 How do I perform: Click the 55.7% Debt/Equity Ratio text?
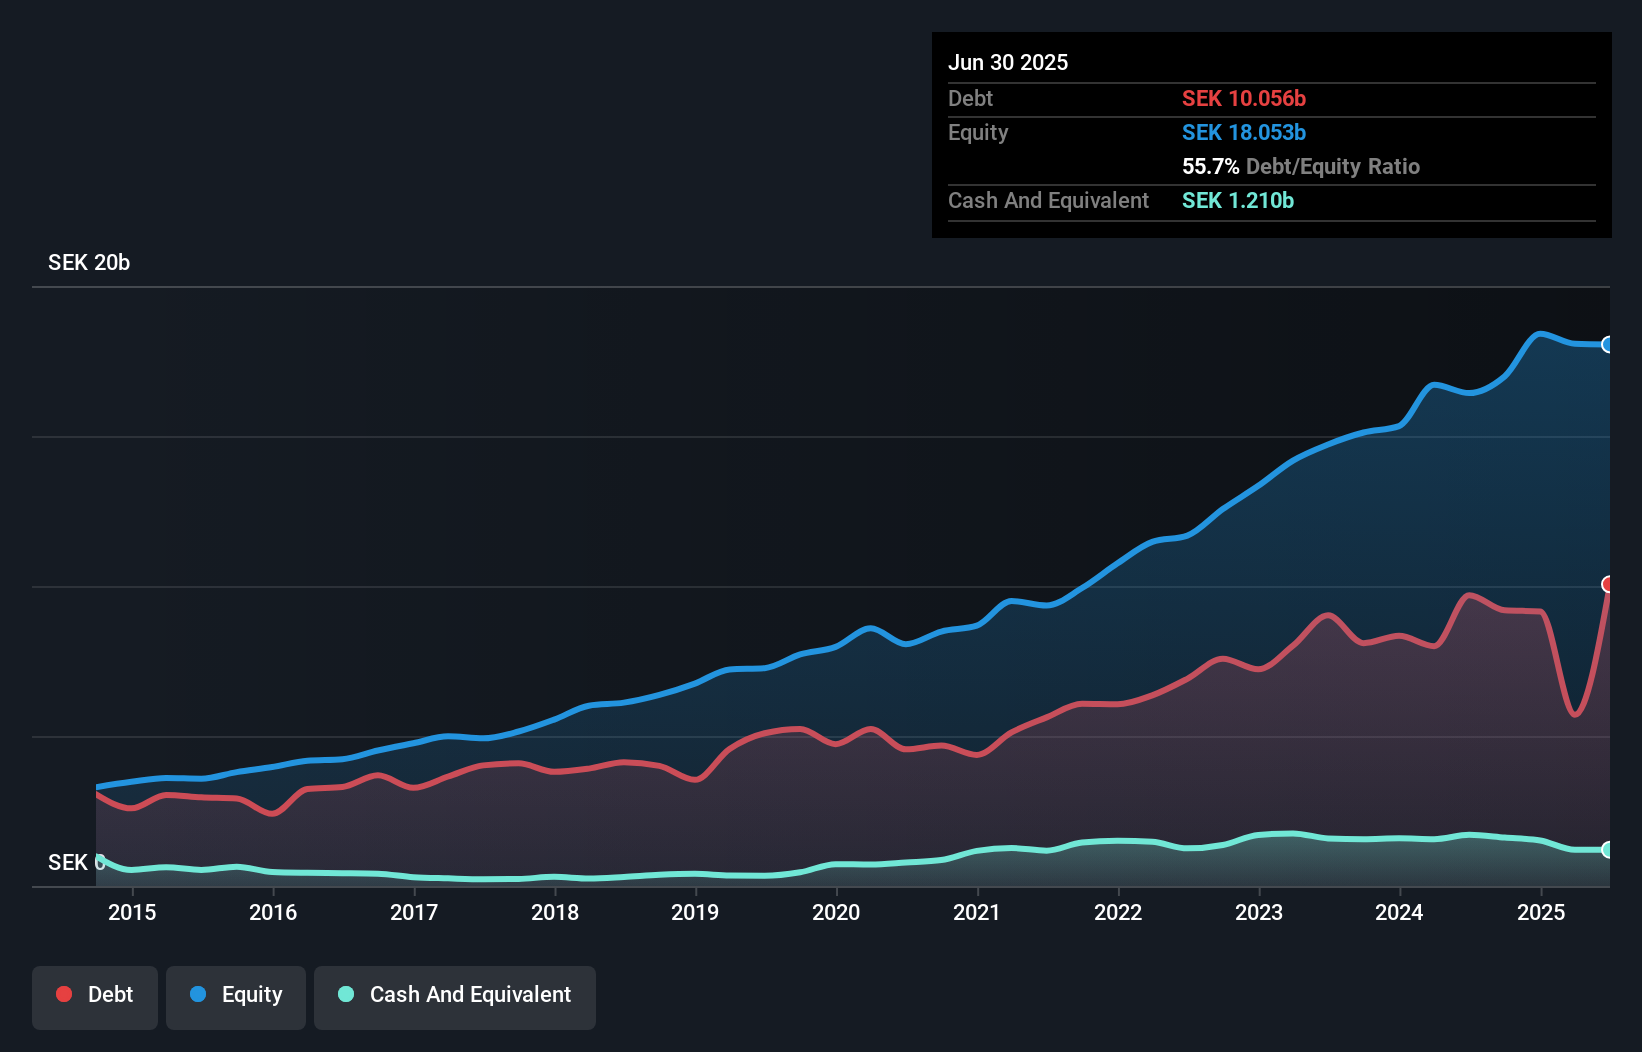coord(1301,167)
